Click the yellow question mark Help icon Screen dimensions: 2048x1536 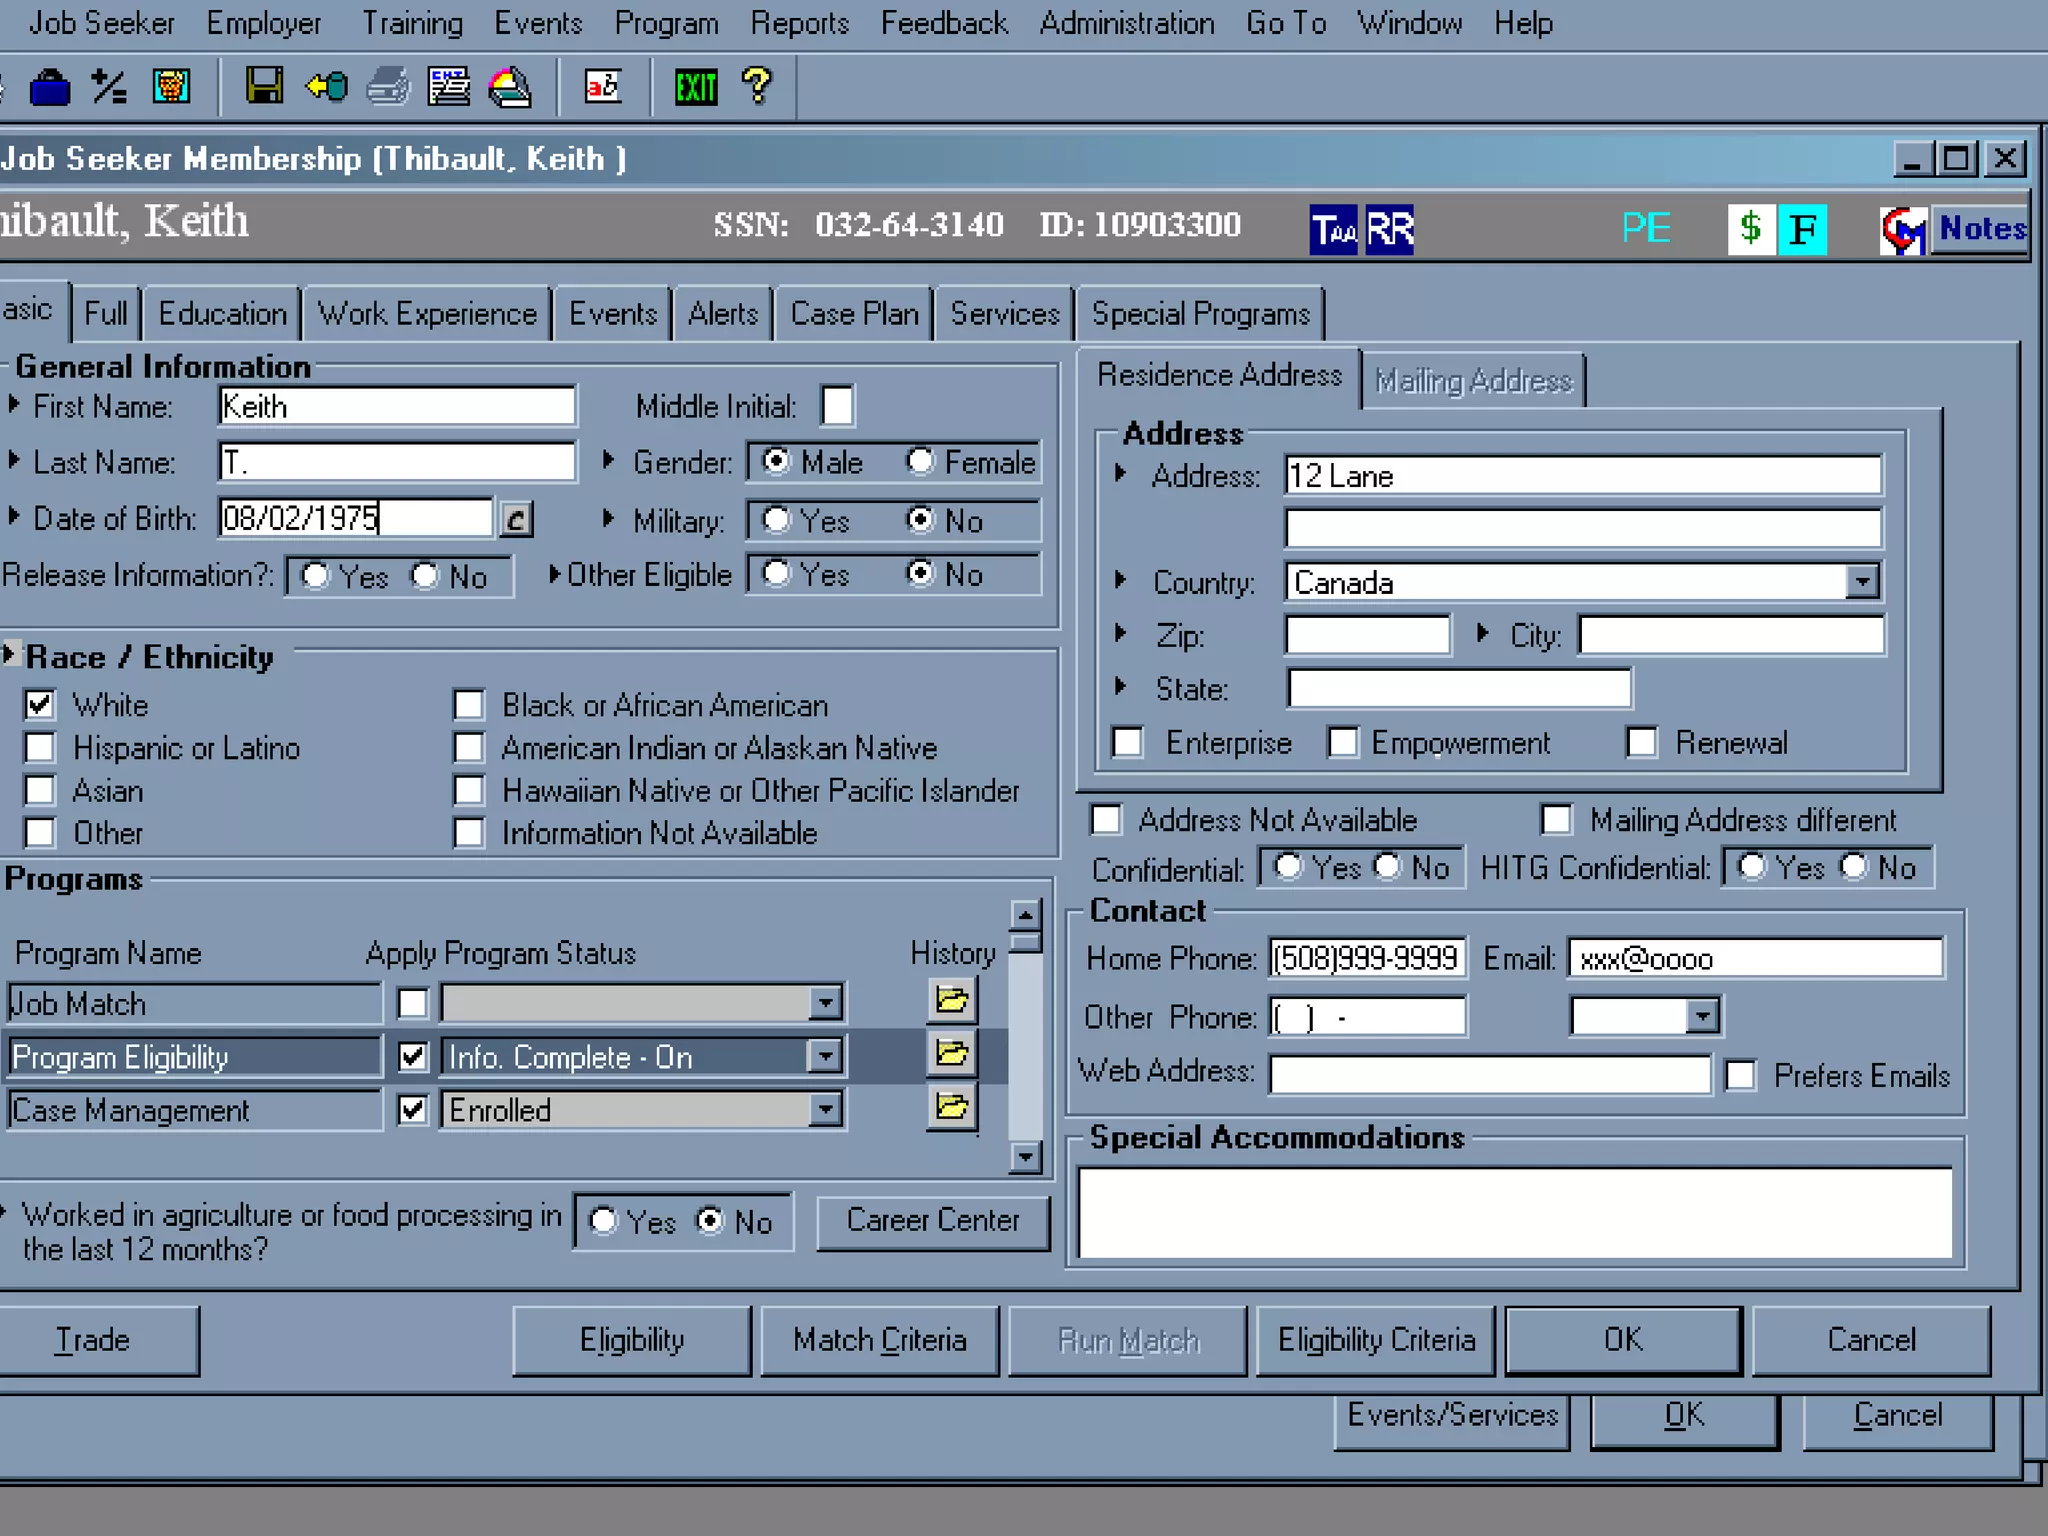pyautogui.click(x=757, y=87)
